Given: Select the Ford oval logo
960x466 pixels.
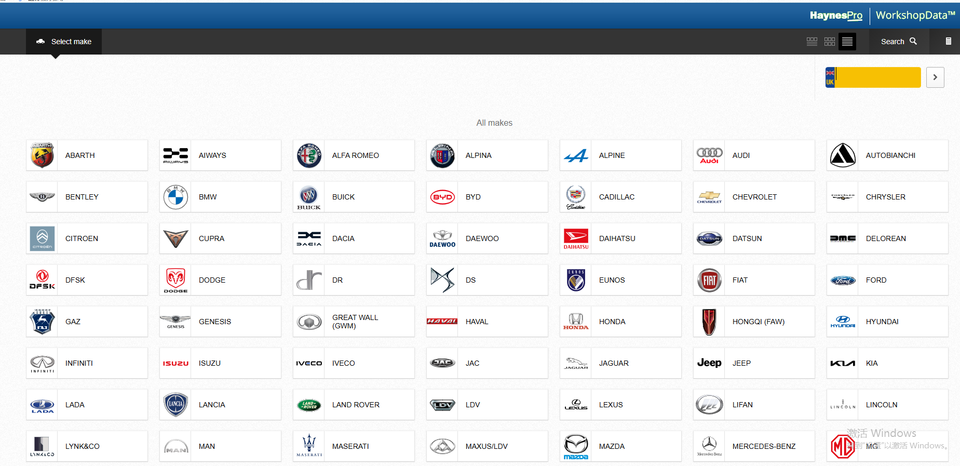Looking at the screenshot, I should point(843,280).
